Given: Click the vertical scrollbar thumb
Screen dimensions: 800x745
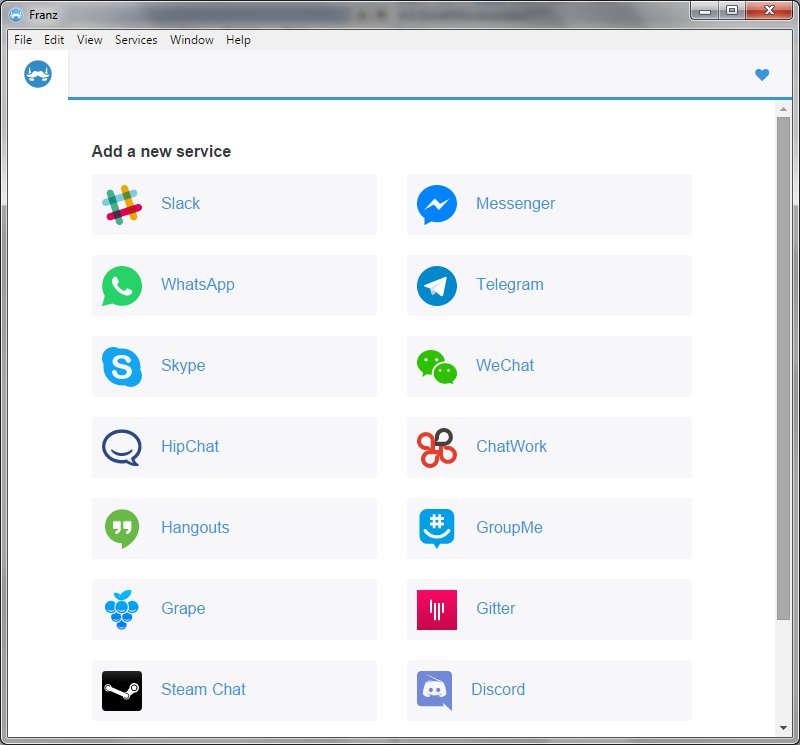Looking at the screenshot, I should point(783,368).
